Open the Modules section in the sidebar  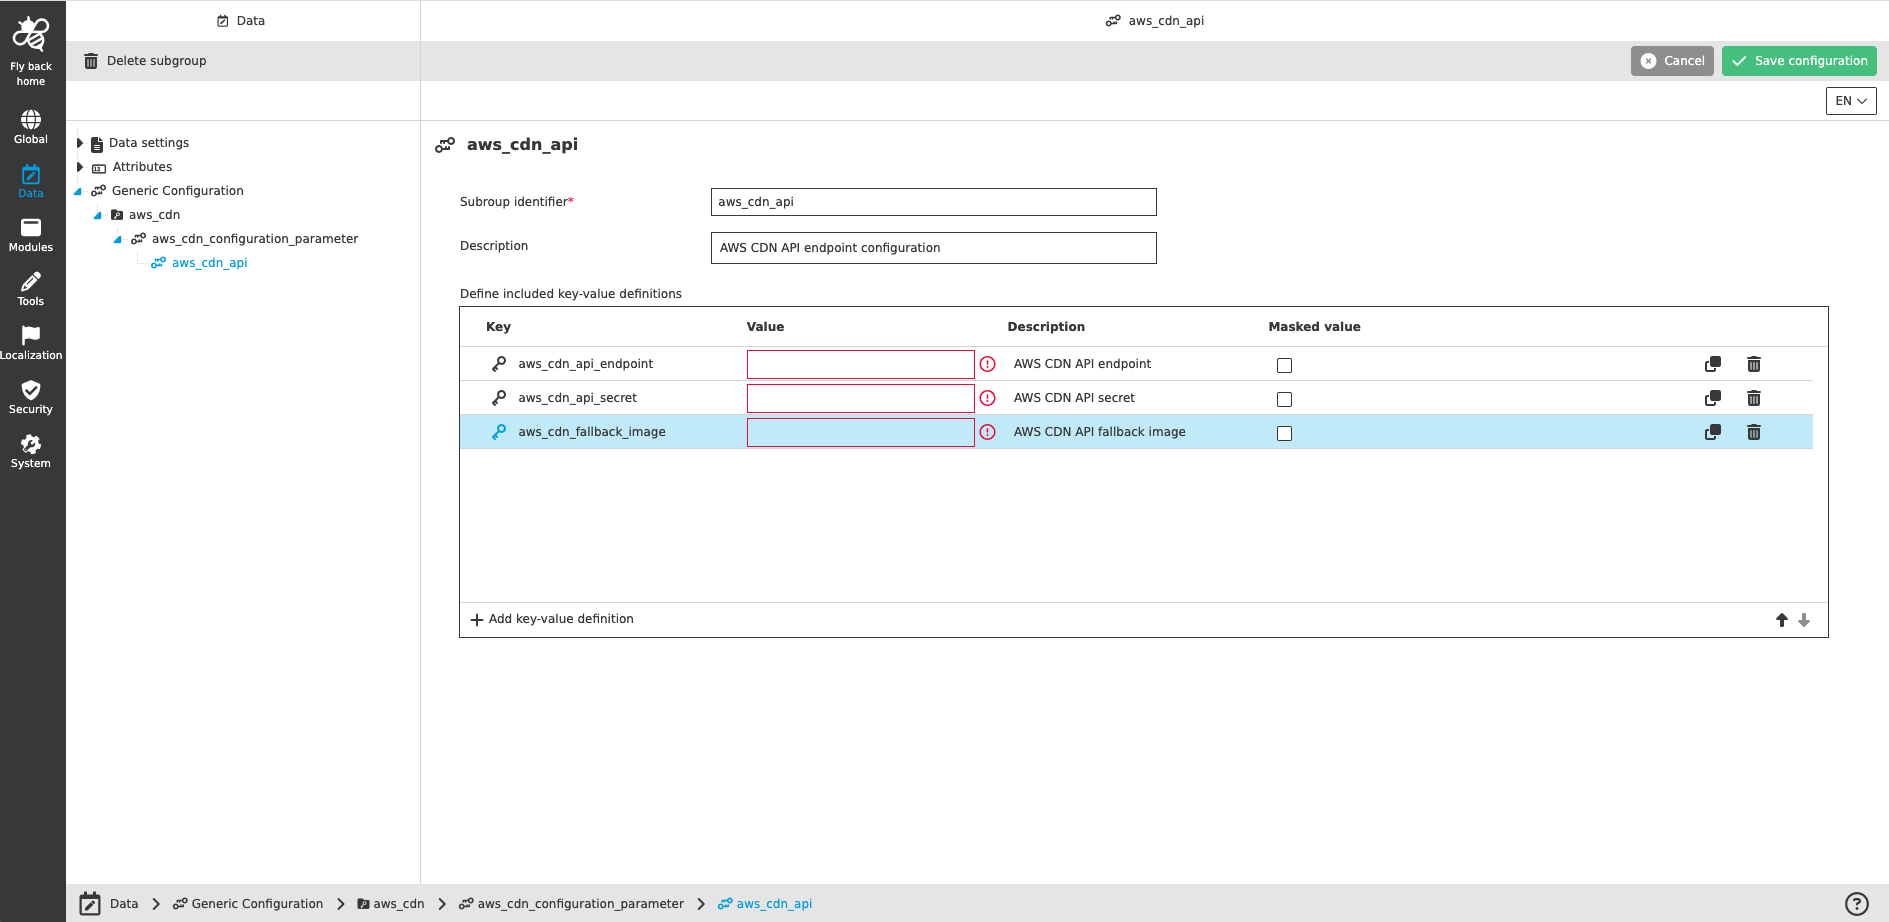[30, 234]
